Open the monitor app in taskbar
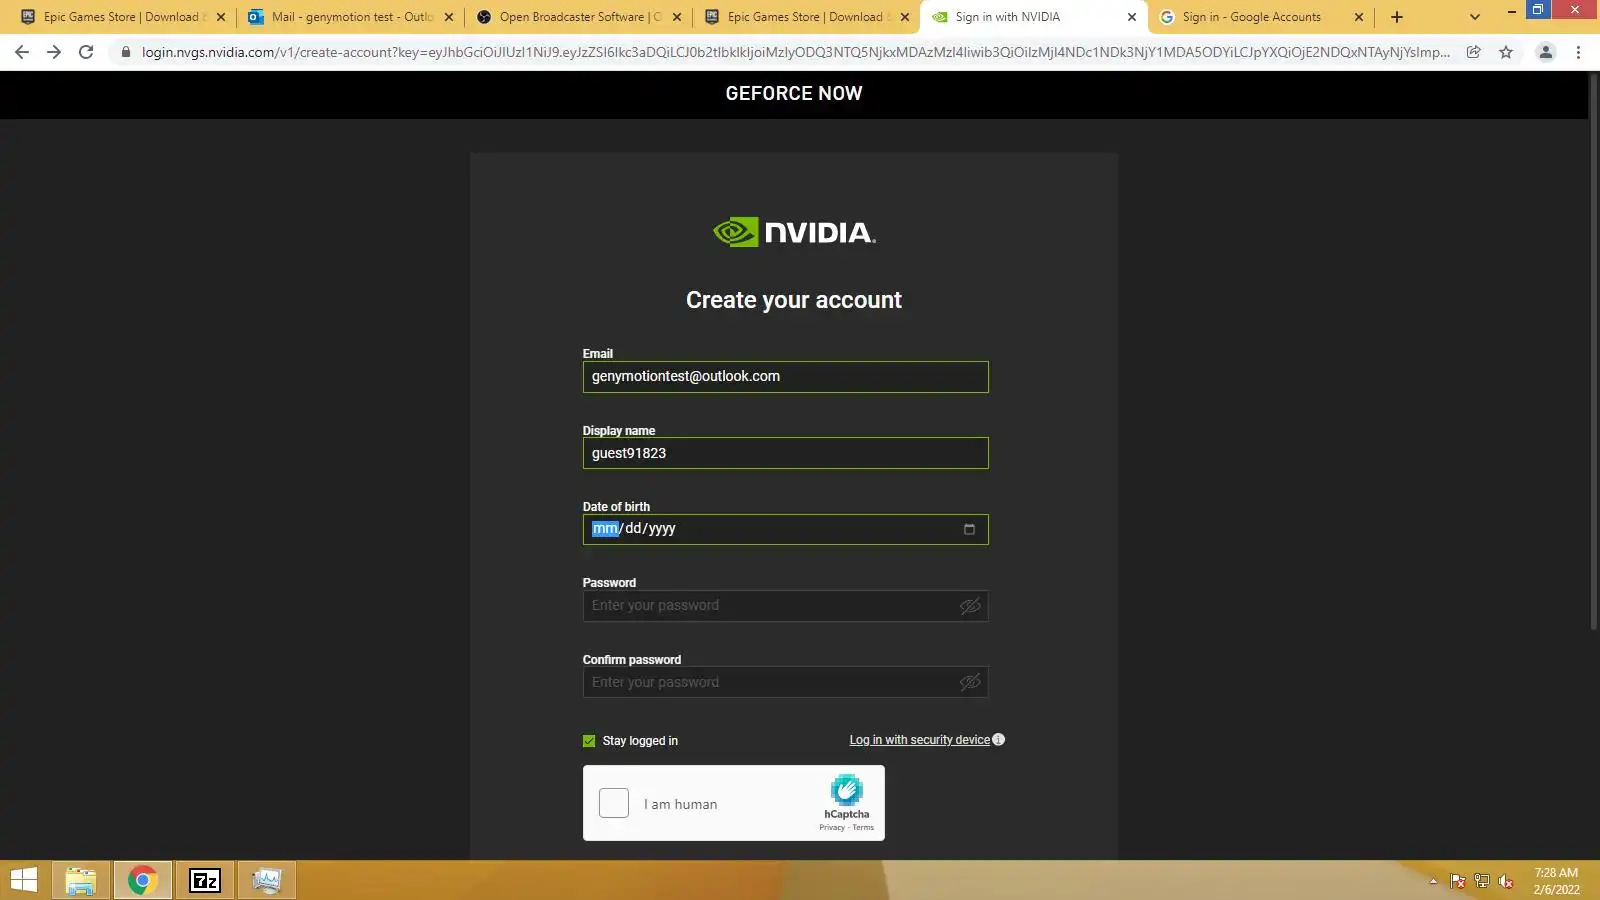This screenshot has height=900, width=1600. pyautogui.click(x=267, y=880)
